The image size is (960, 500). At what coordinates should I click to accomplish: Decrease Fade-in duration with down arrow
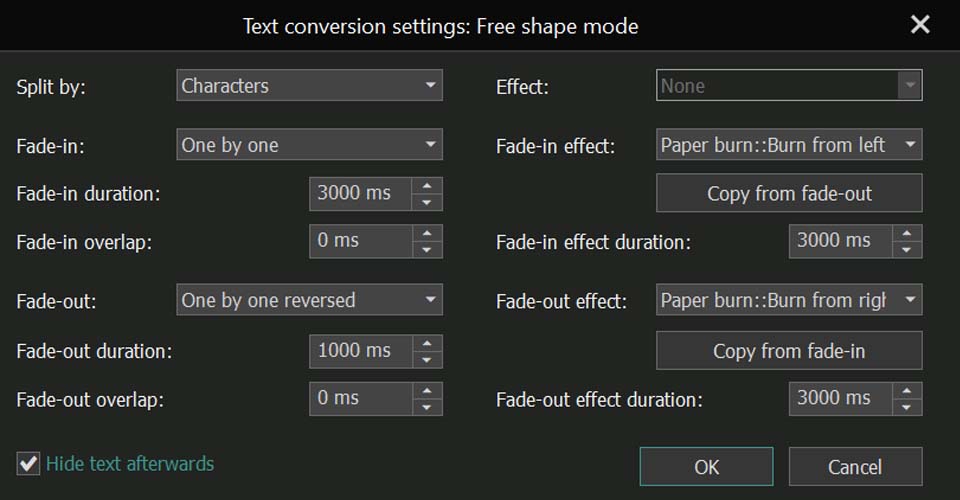tap(427, 202)
